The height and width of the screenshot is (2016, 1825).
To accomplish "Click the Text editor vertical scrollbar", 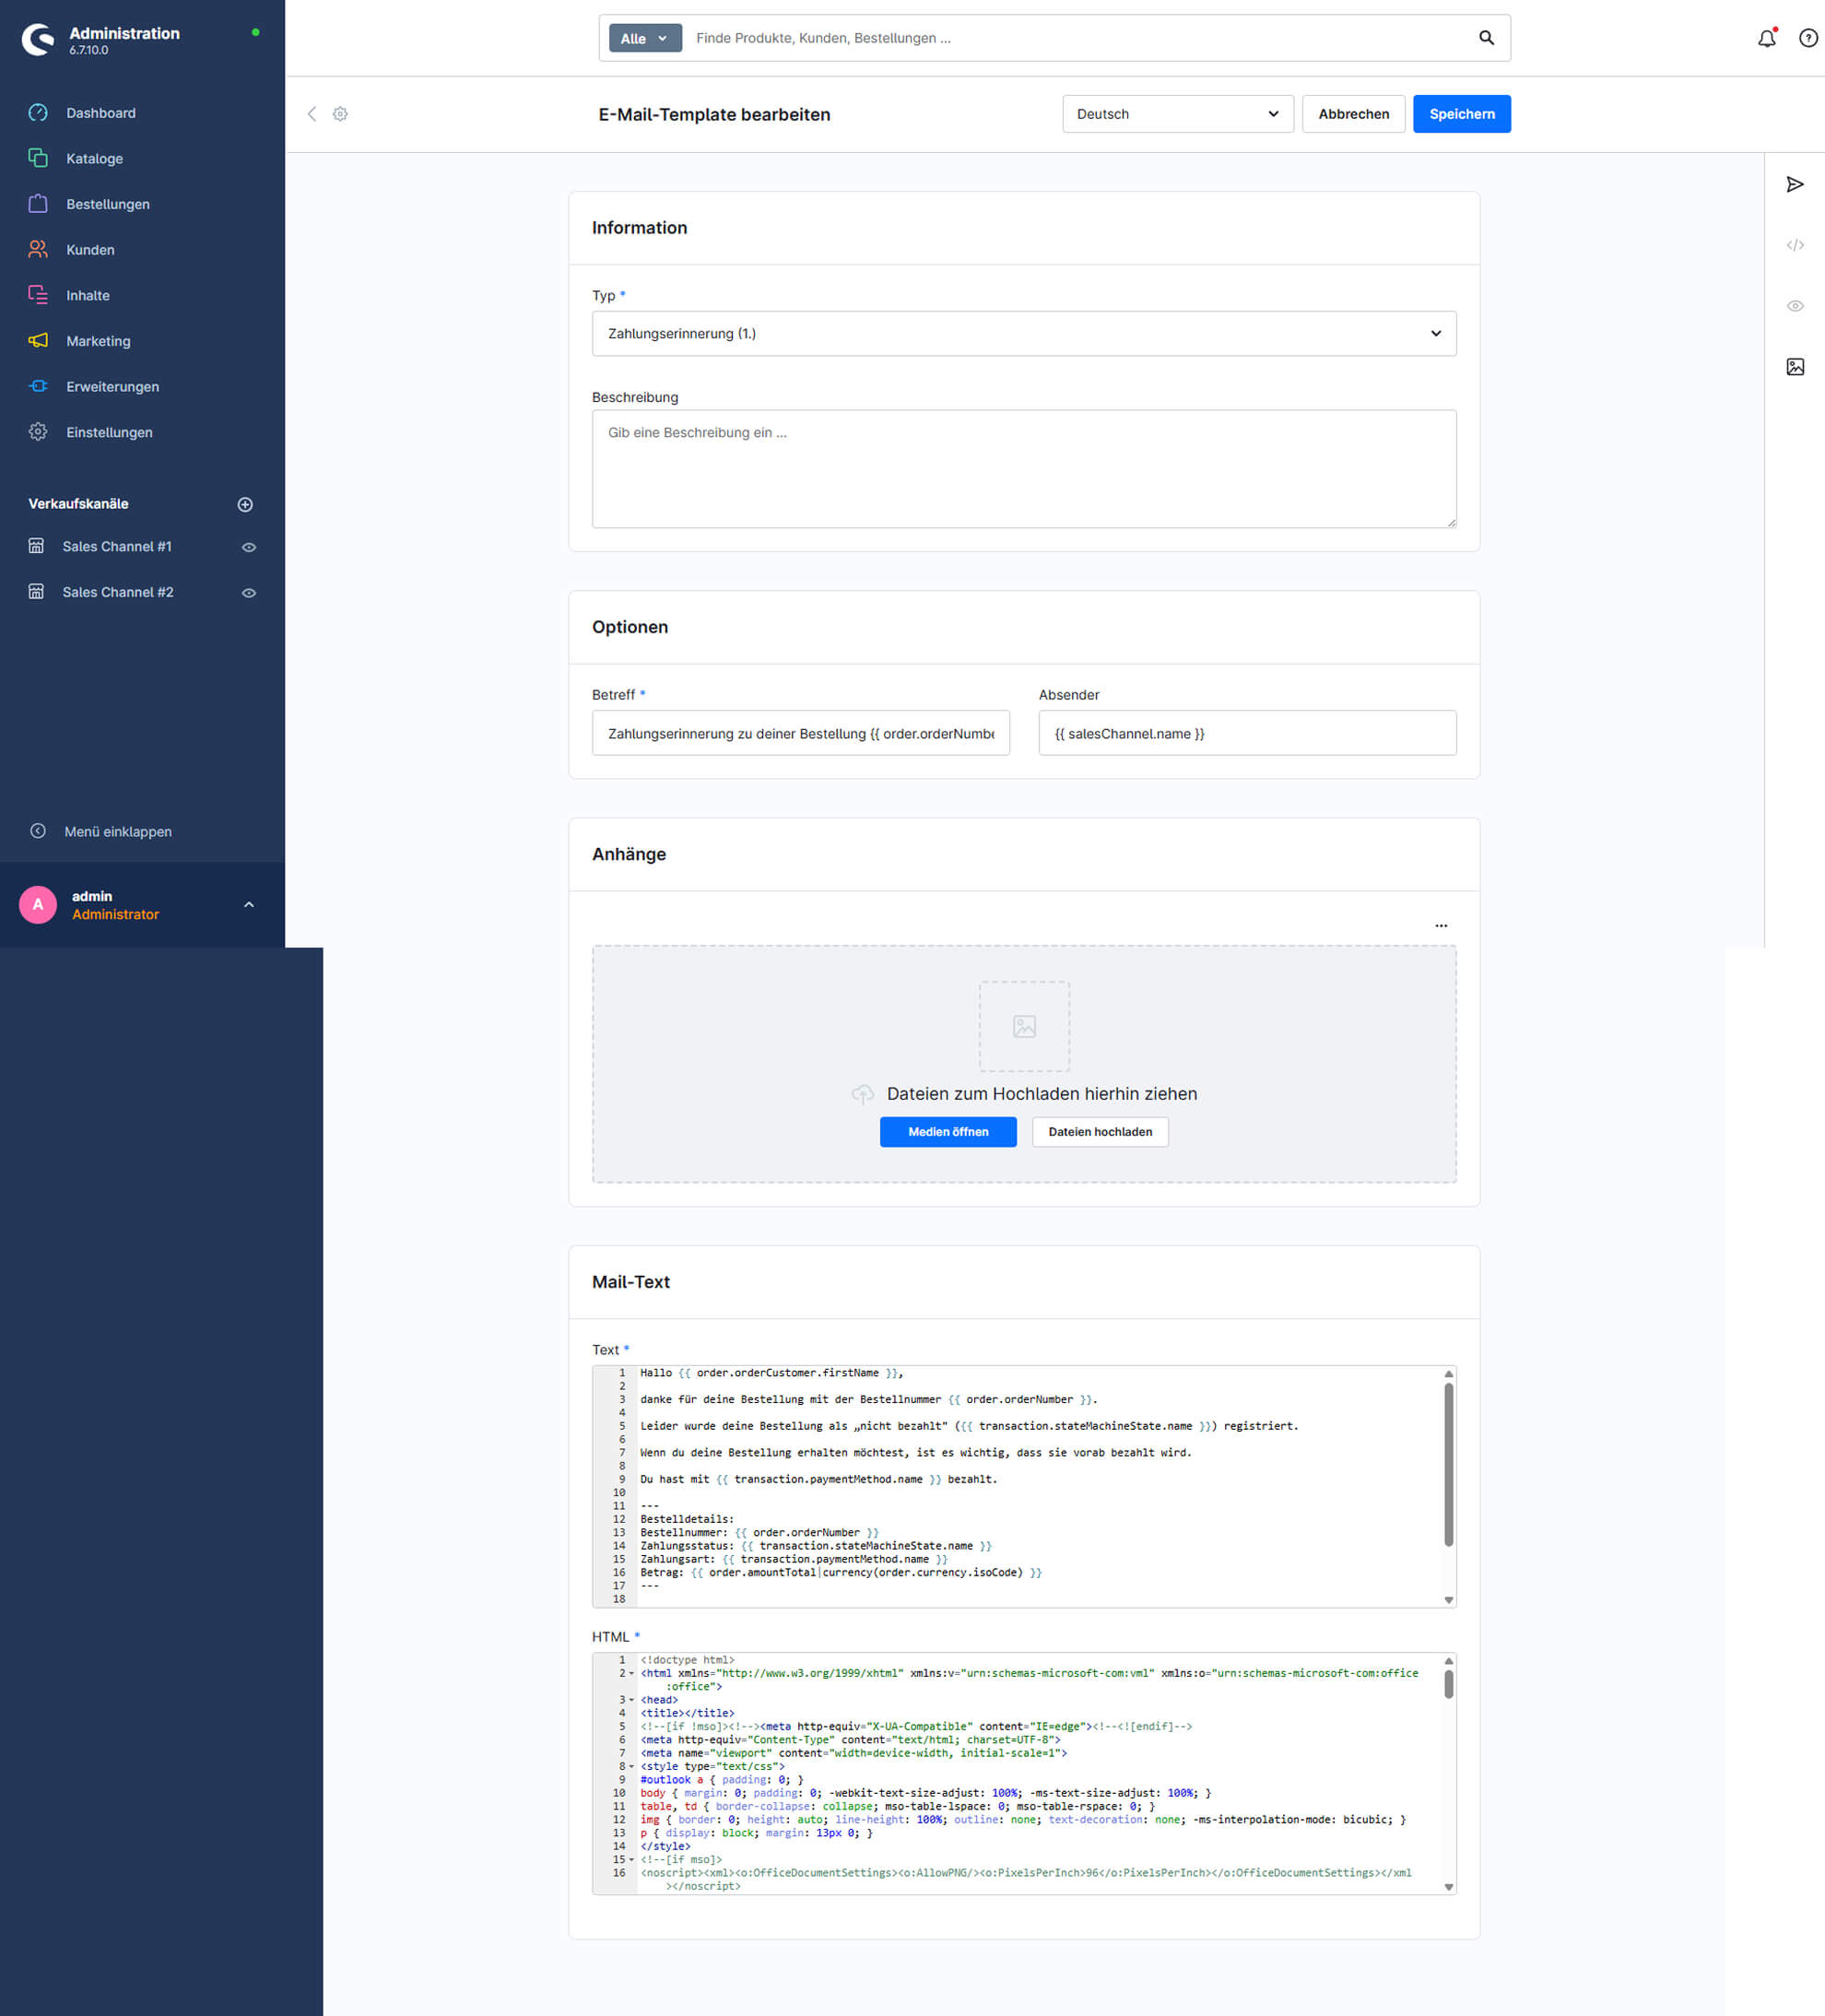I will [x=1448, y=1464].
